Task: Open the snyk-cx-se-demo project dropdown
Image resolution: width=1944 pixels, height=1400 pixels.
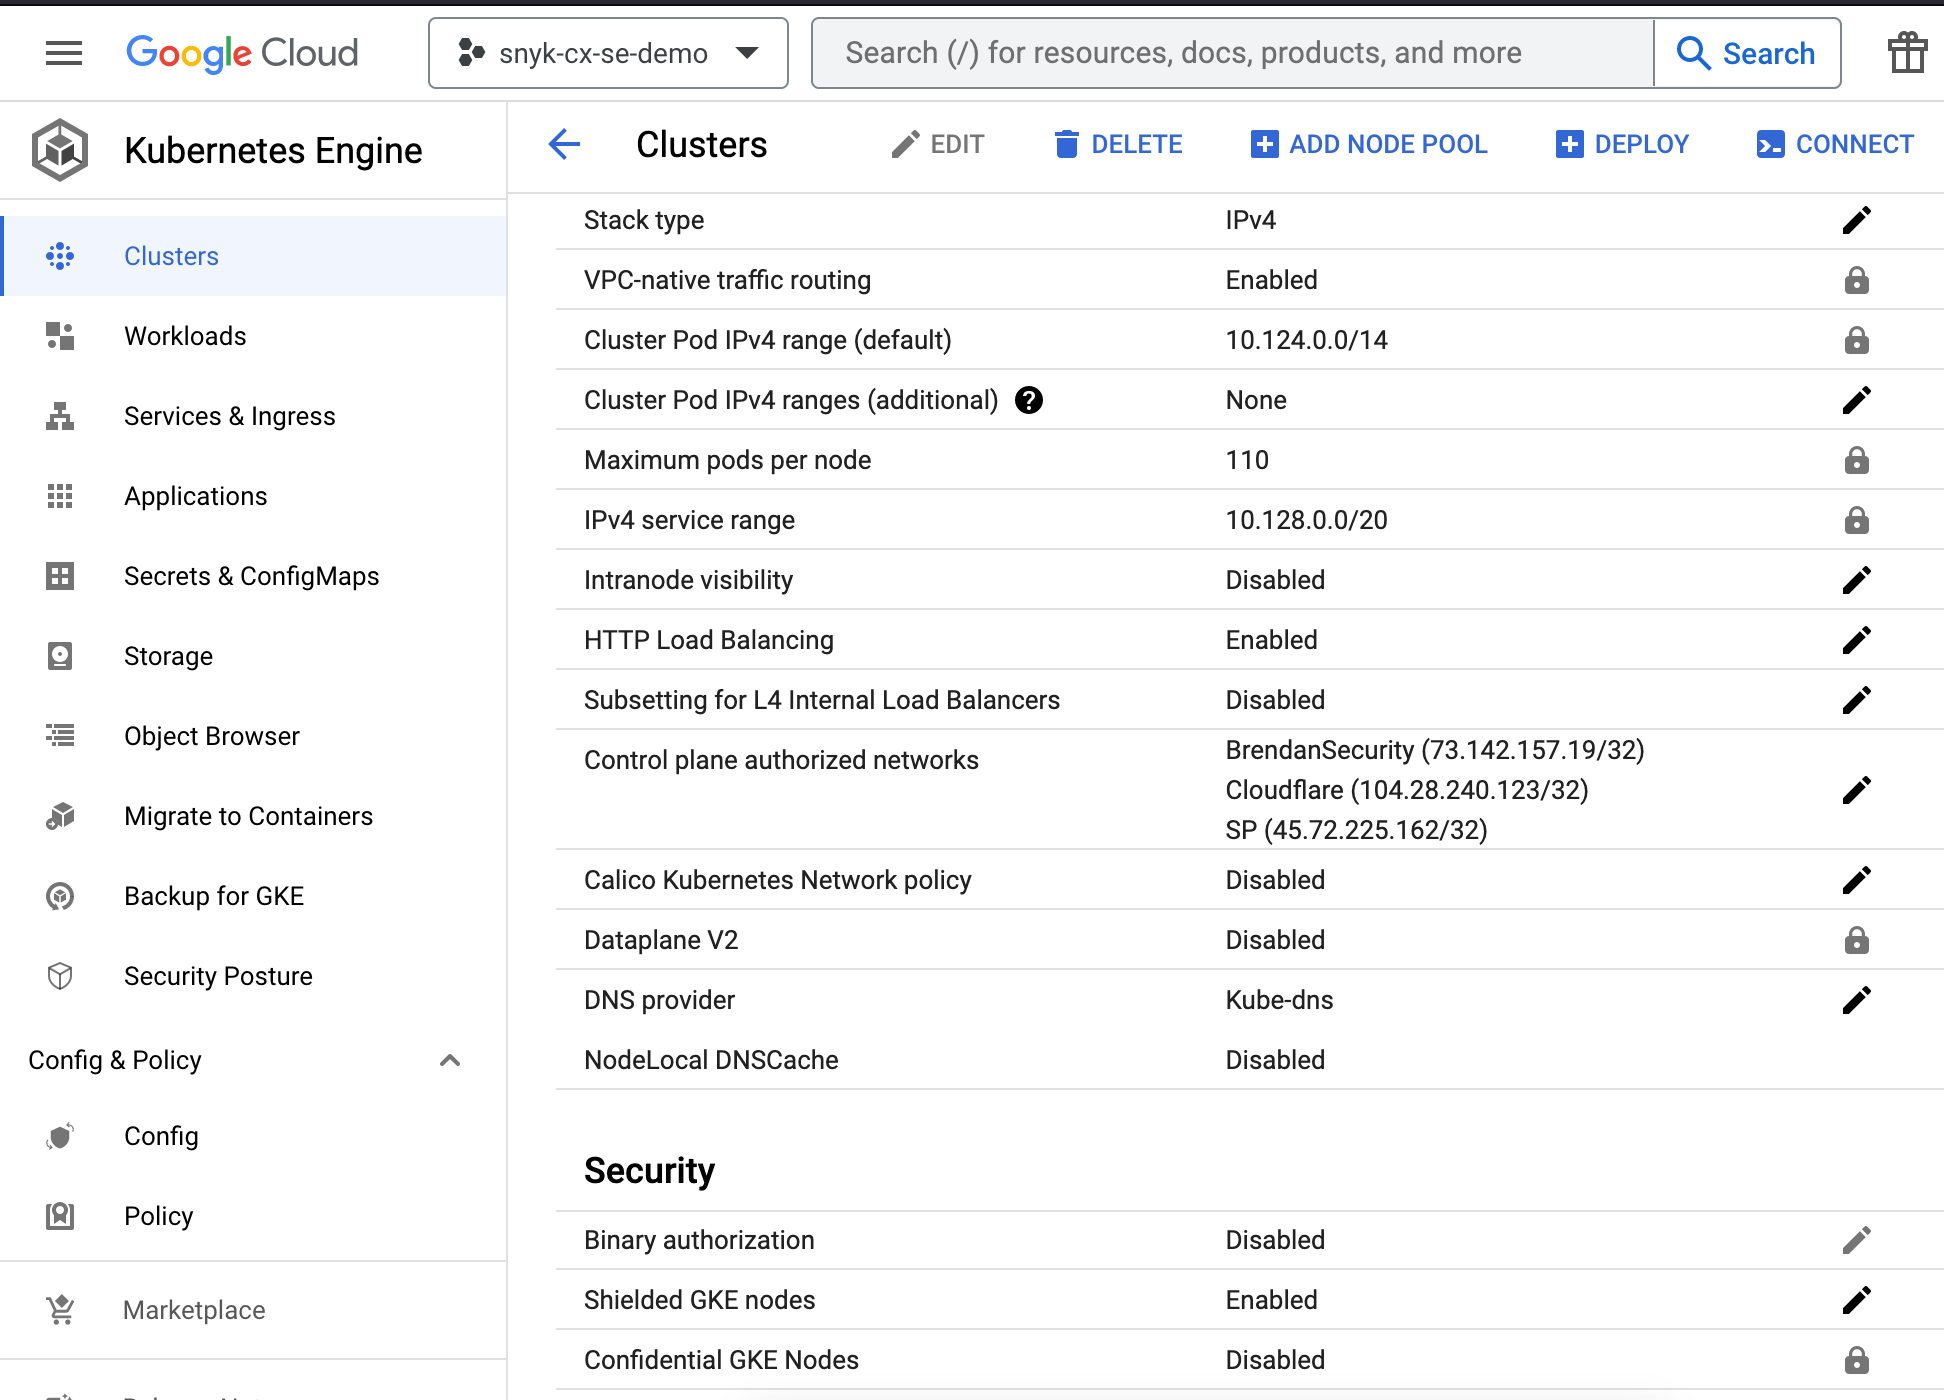Action: pyautogui.click(x=608, y=53)
